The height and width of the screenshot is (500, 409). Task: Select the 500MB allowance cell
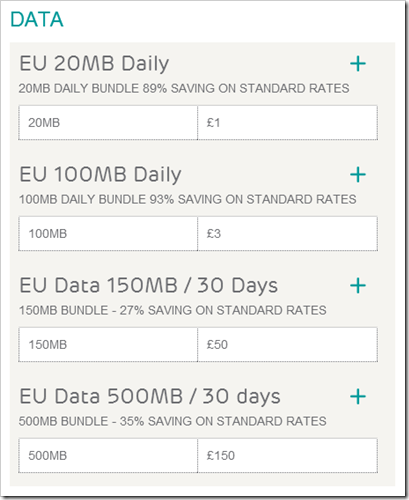108,456
